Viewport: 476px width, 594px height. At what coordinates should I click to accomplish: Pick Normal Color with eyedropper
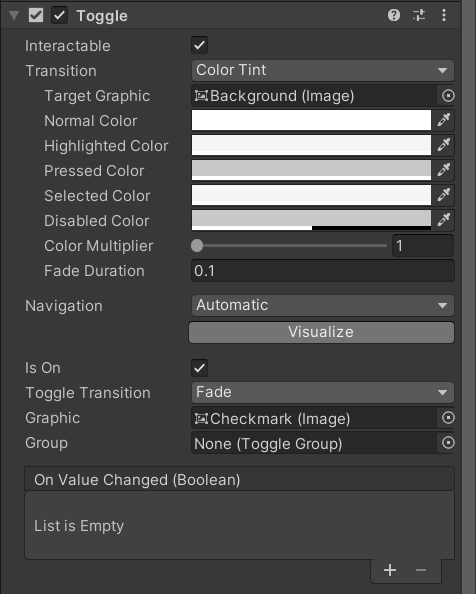click(444, 120)
